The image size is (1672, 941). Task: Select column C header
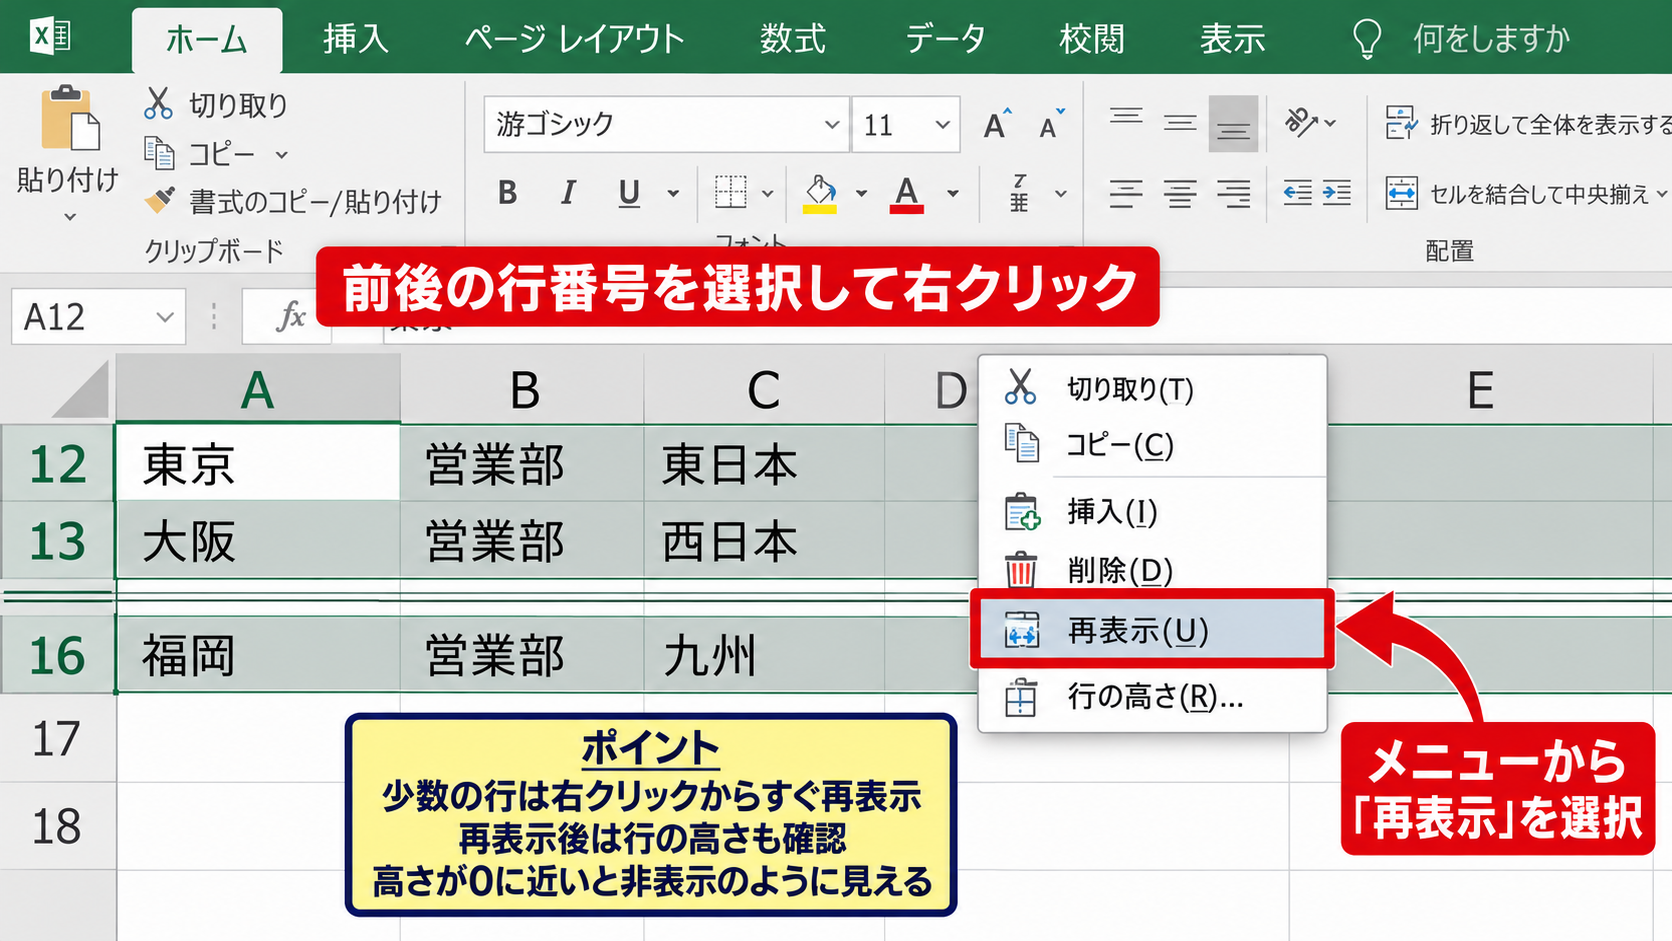764,389
